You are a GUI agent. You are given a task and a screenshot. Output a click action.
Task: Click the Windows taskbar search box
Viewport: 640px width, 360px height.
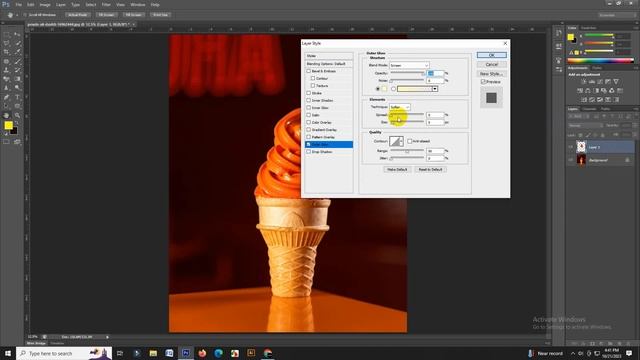(x=64, y=353)
